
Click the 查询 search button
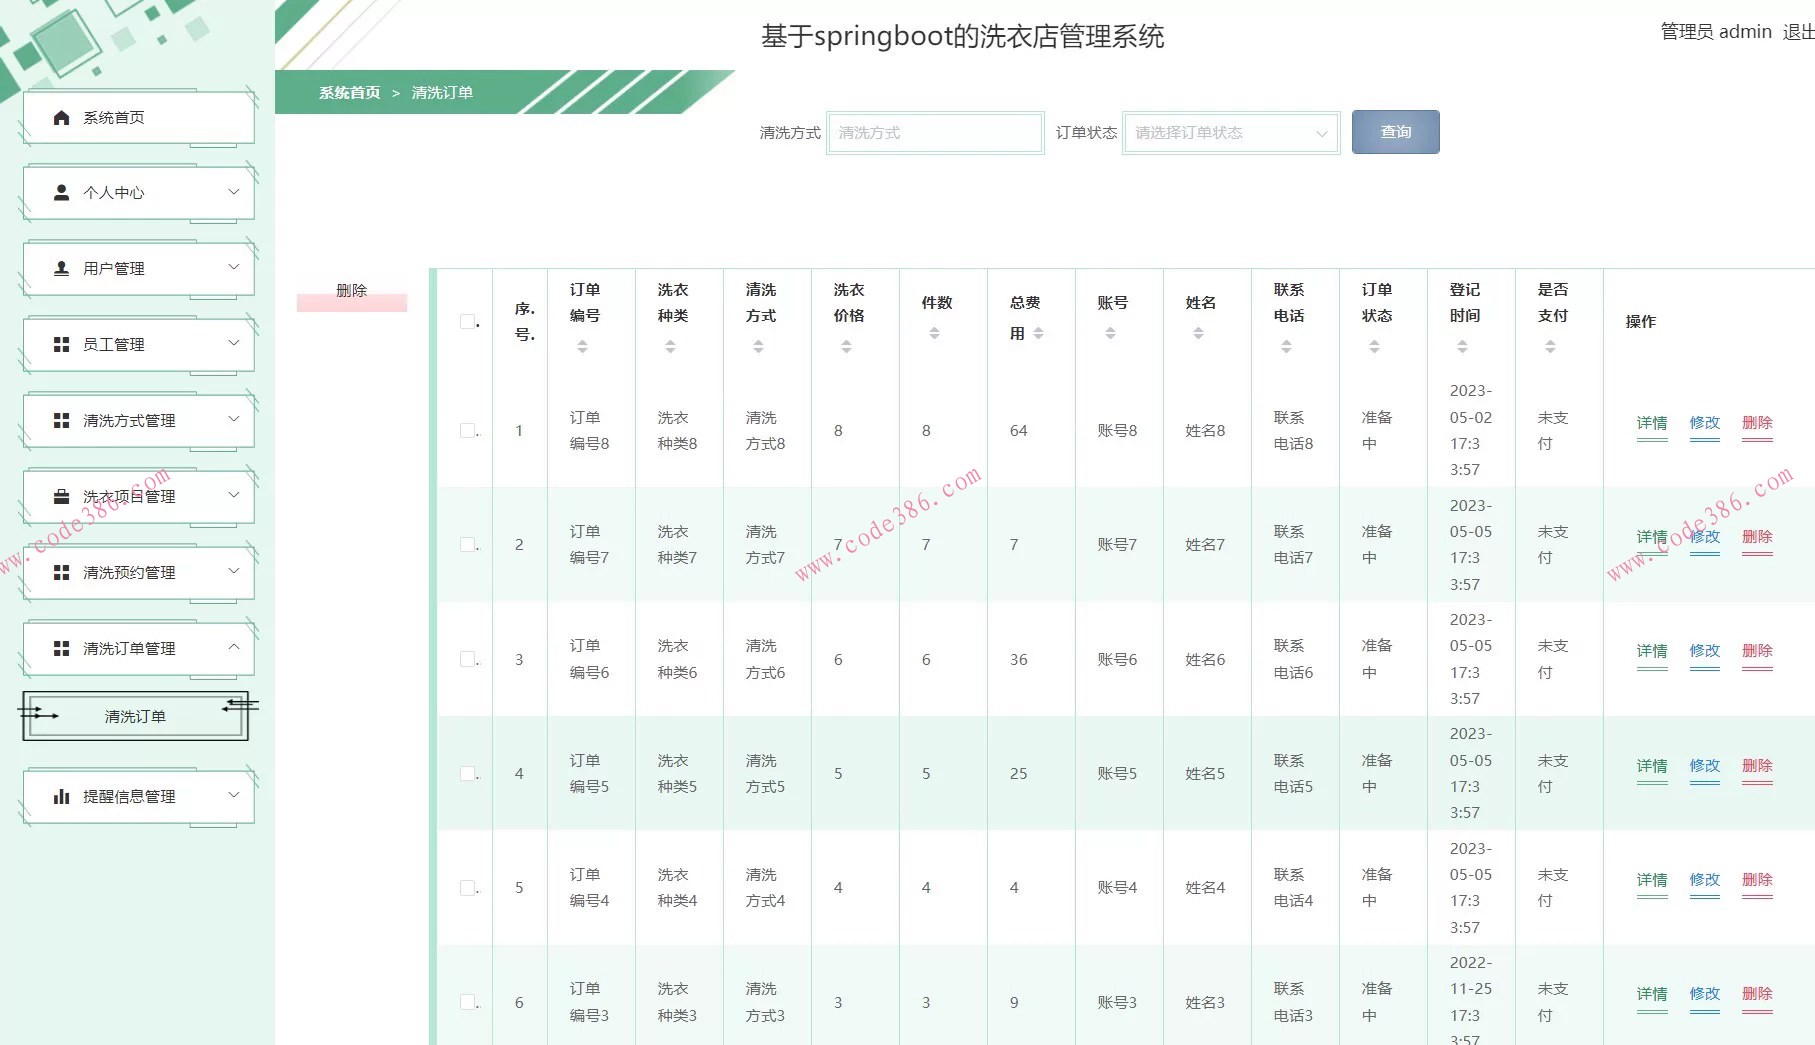click(x=1395, y=131)
